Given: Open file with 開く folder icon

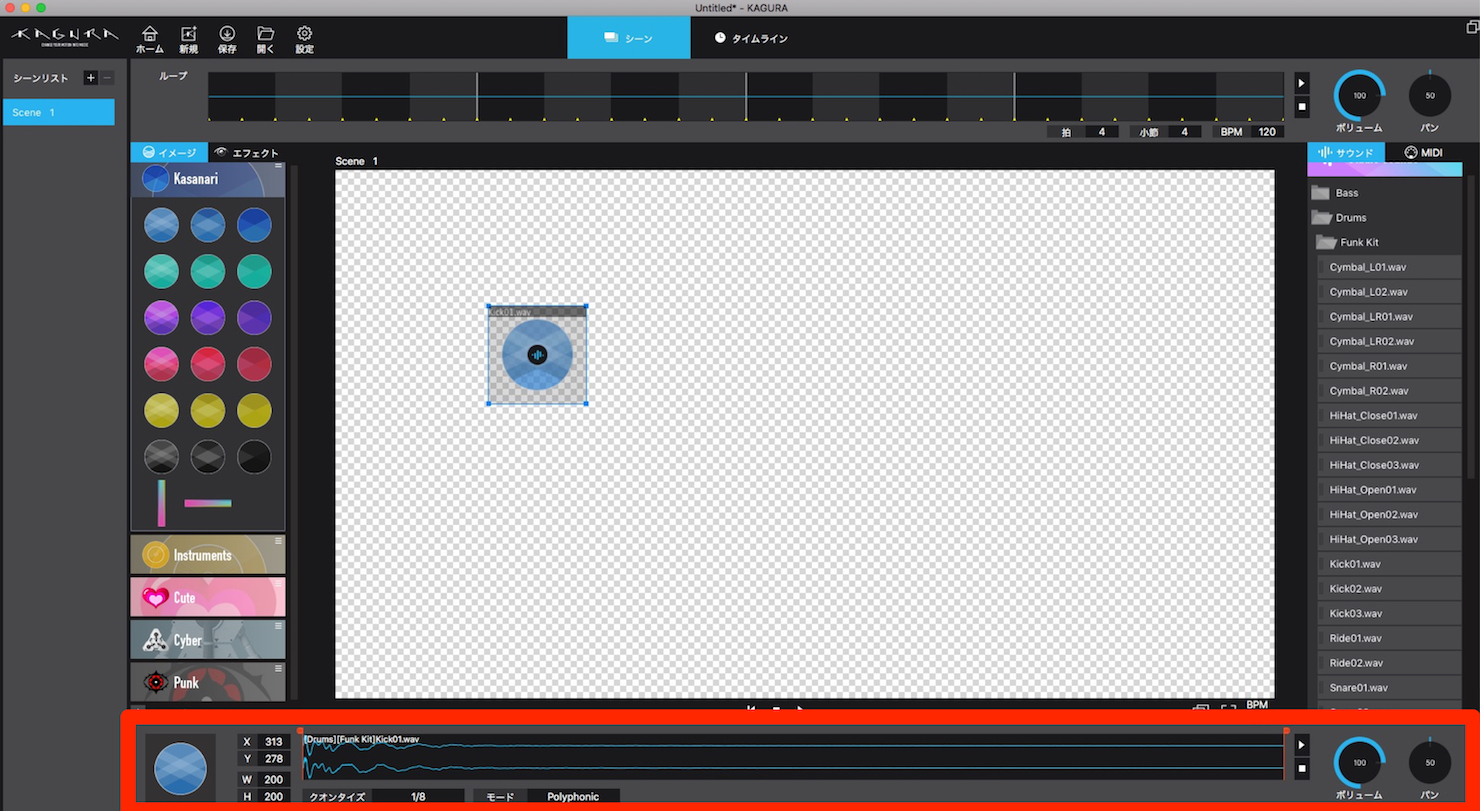Looking at the screenshot, I should tap(266, 39).
